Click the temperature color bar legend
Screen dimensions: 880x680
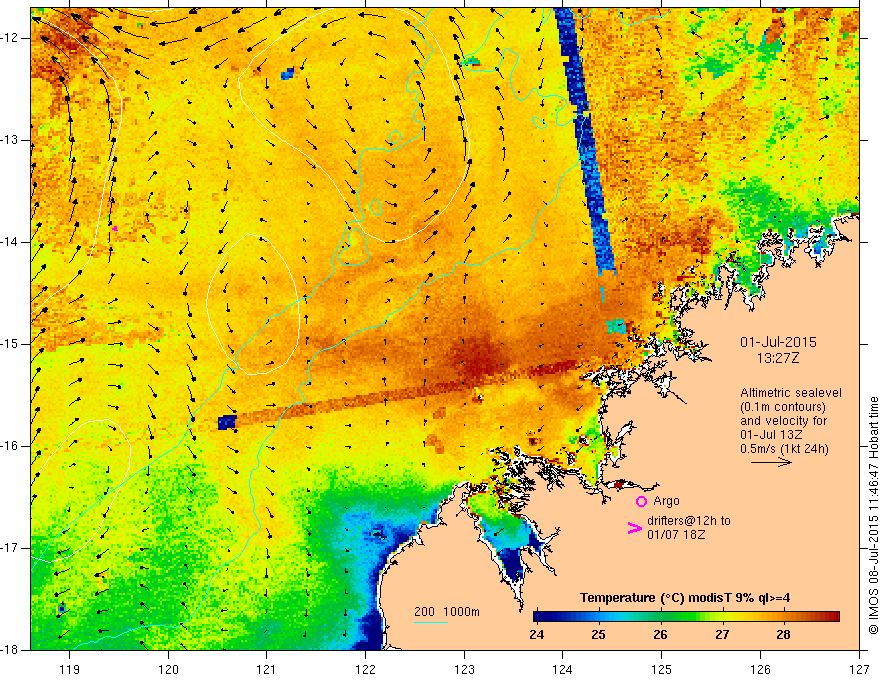click(x=686, y=617)
